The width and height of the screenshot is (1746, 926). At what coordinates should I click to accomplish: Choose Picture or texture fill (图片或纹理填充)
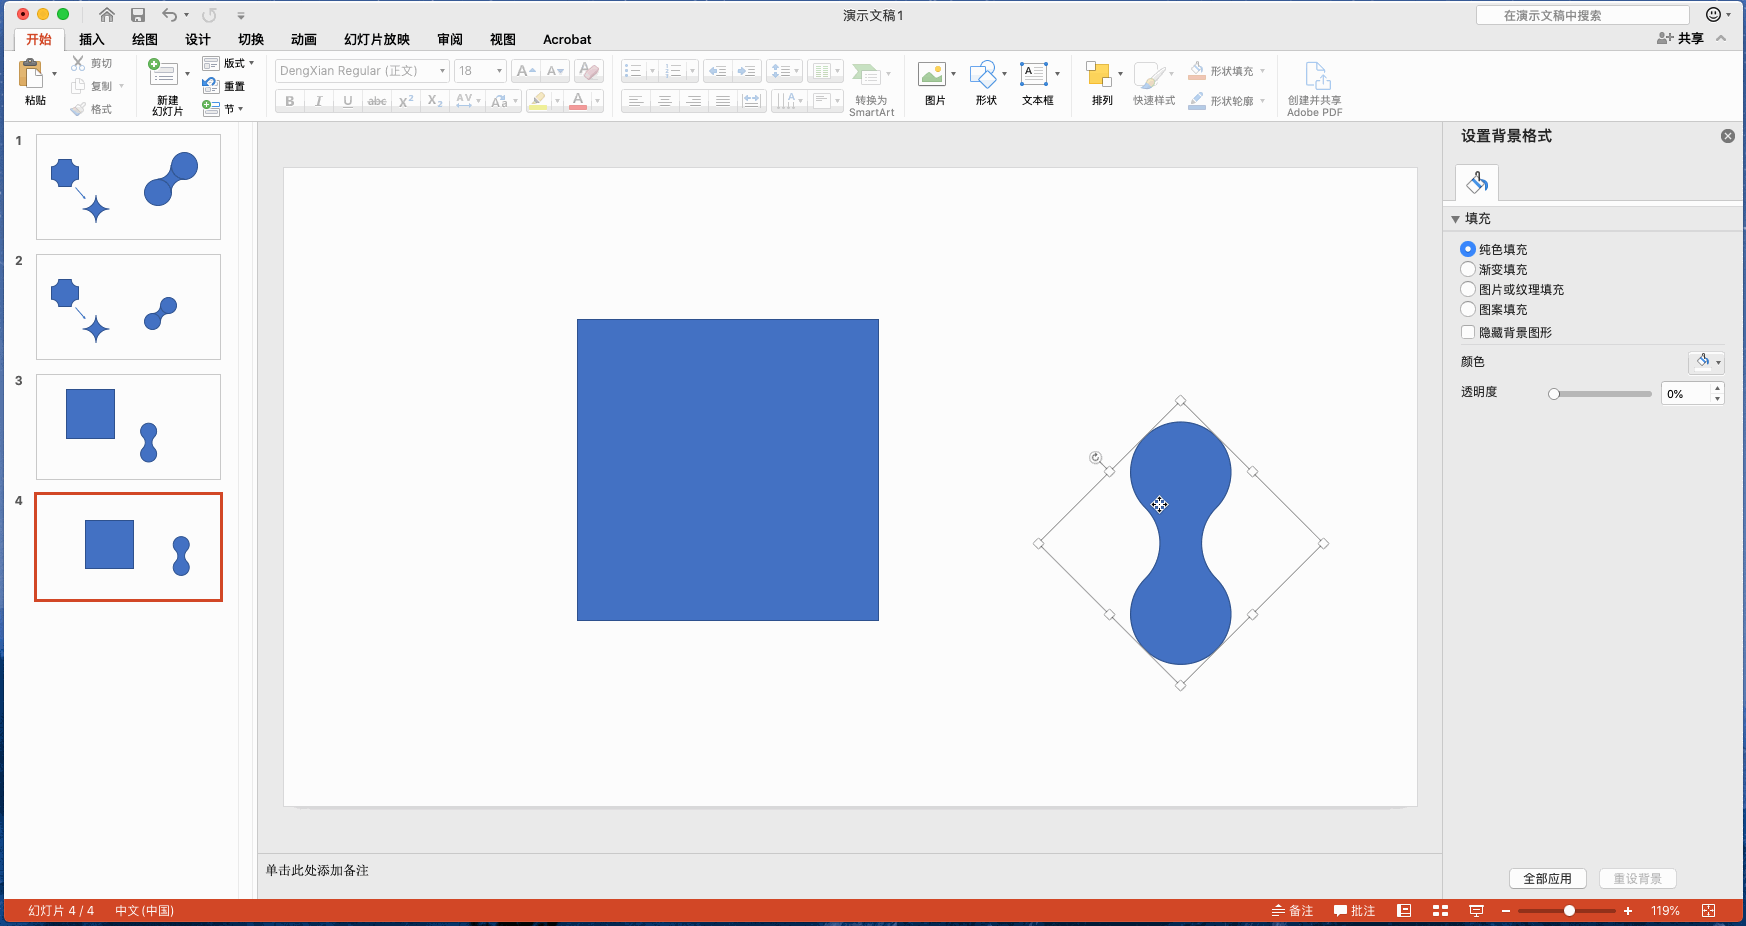pos(1468,289)
